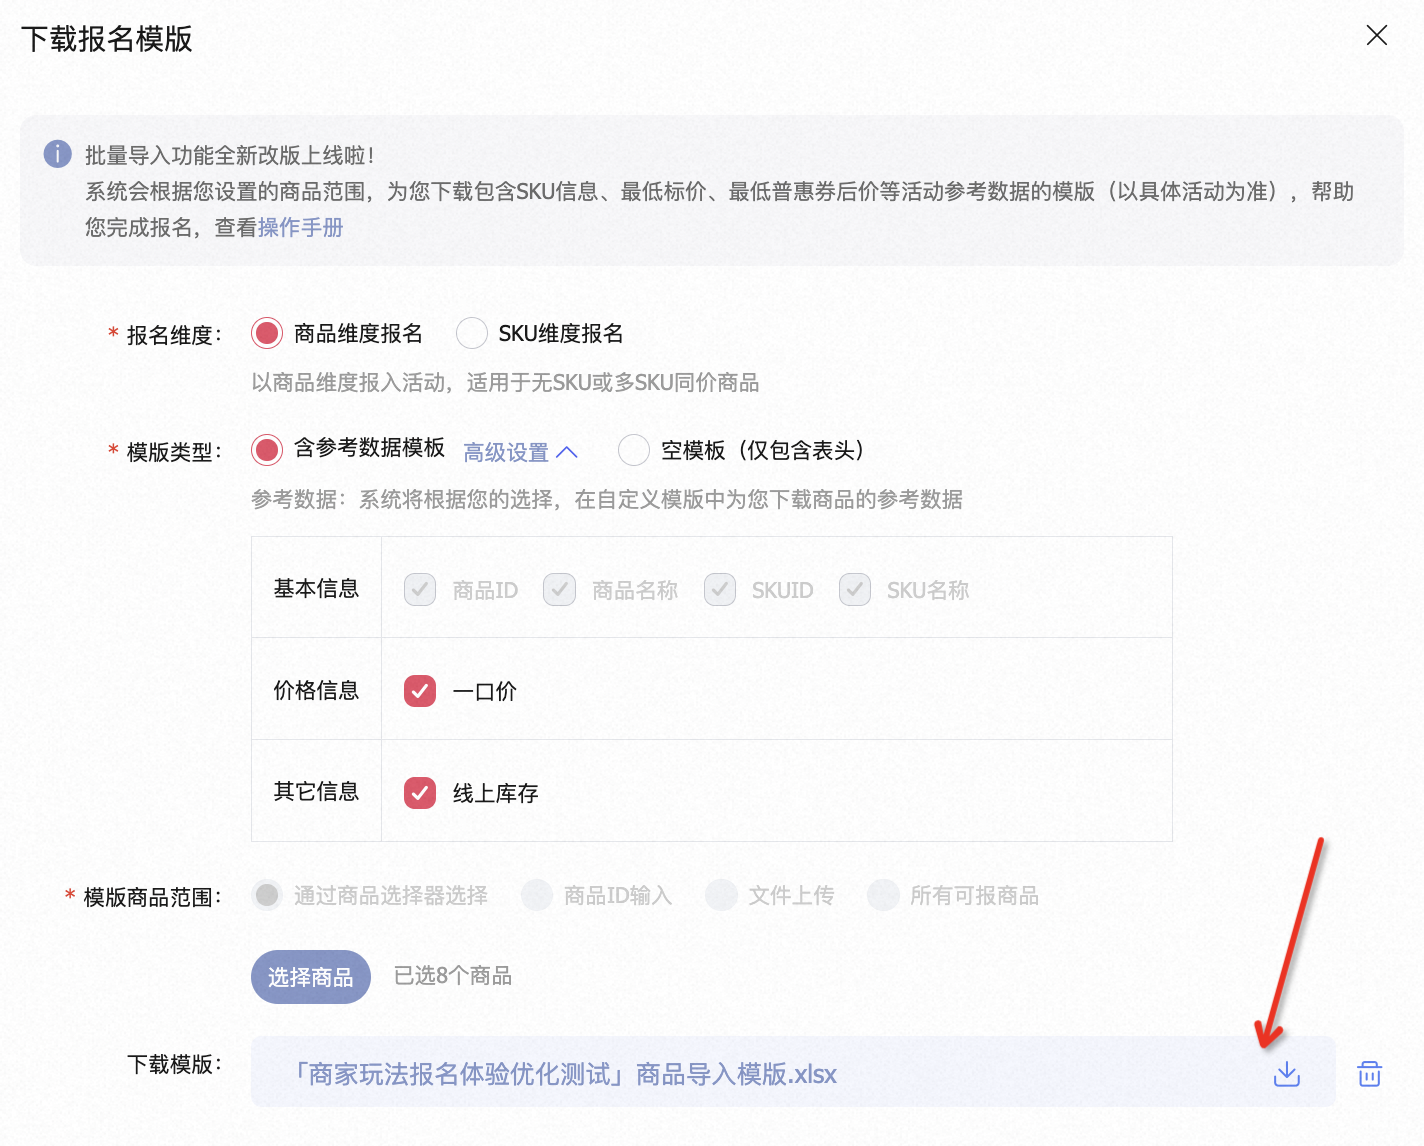Viewport: 1424px width, 1146px height.
Task: Click the 价格信息 row label
Action: pyautogui.click(x=316, y=690)
